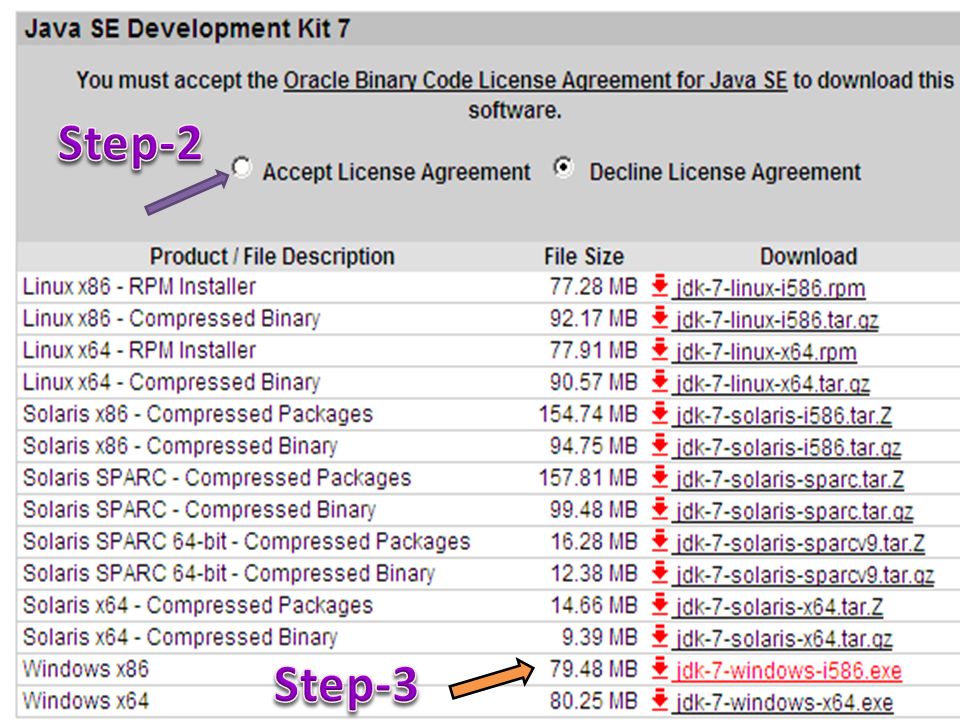Click the Linux x86 - Compressed Binary text
This screenshot has height=720, width=960.
click(171, 318)
